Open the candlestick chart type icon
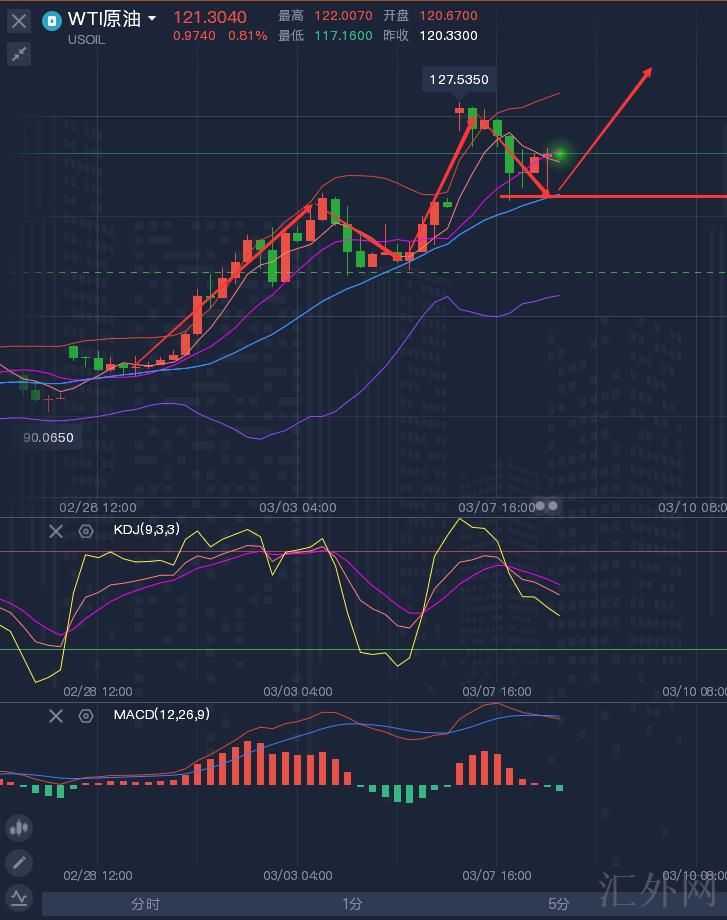The width and height of the screenshot is (727, 920). 19,828
